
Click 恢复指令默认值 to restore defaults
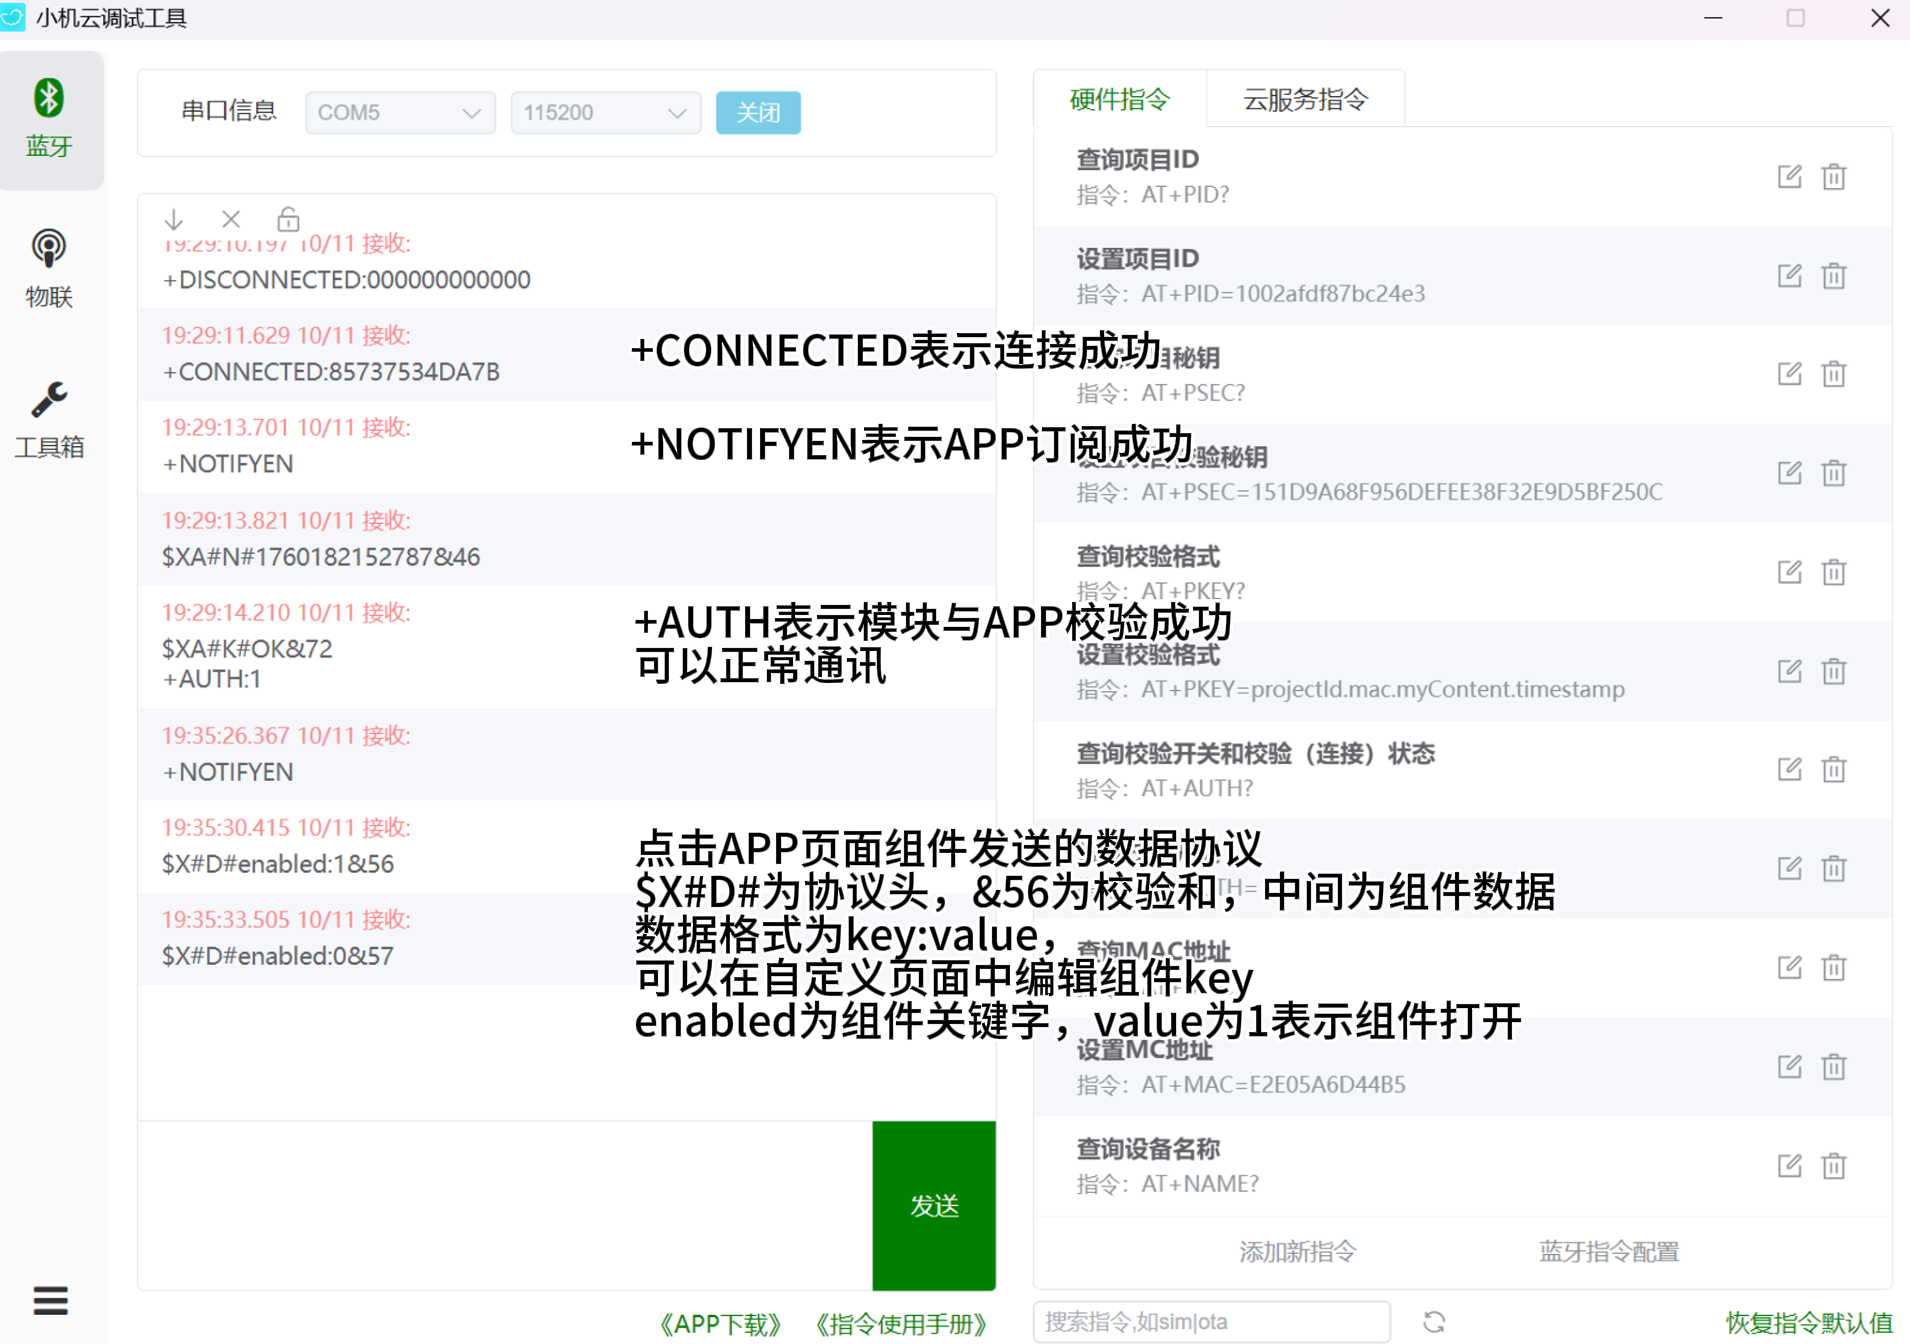(1808, 1323)
